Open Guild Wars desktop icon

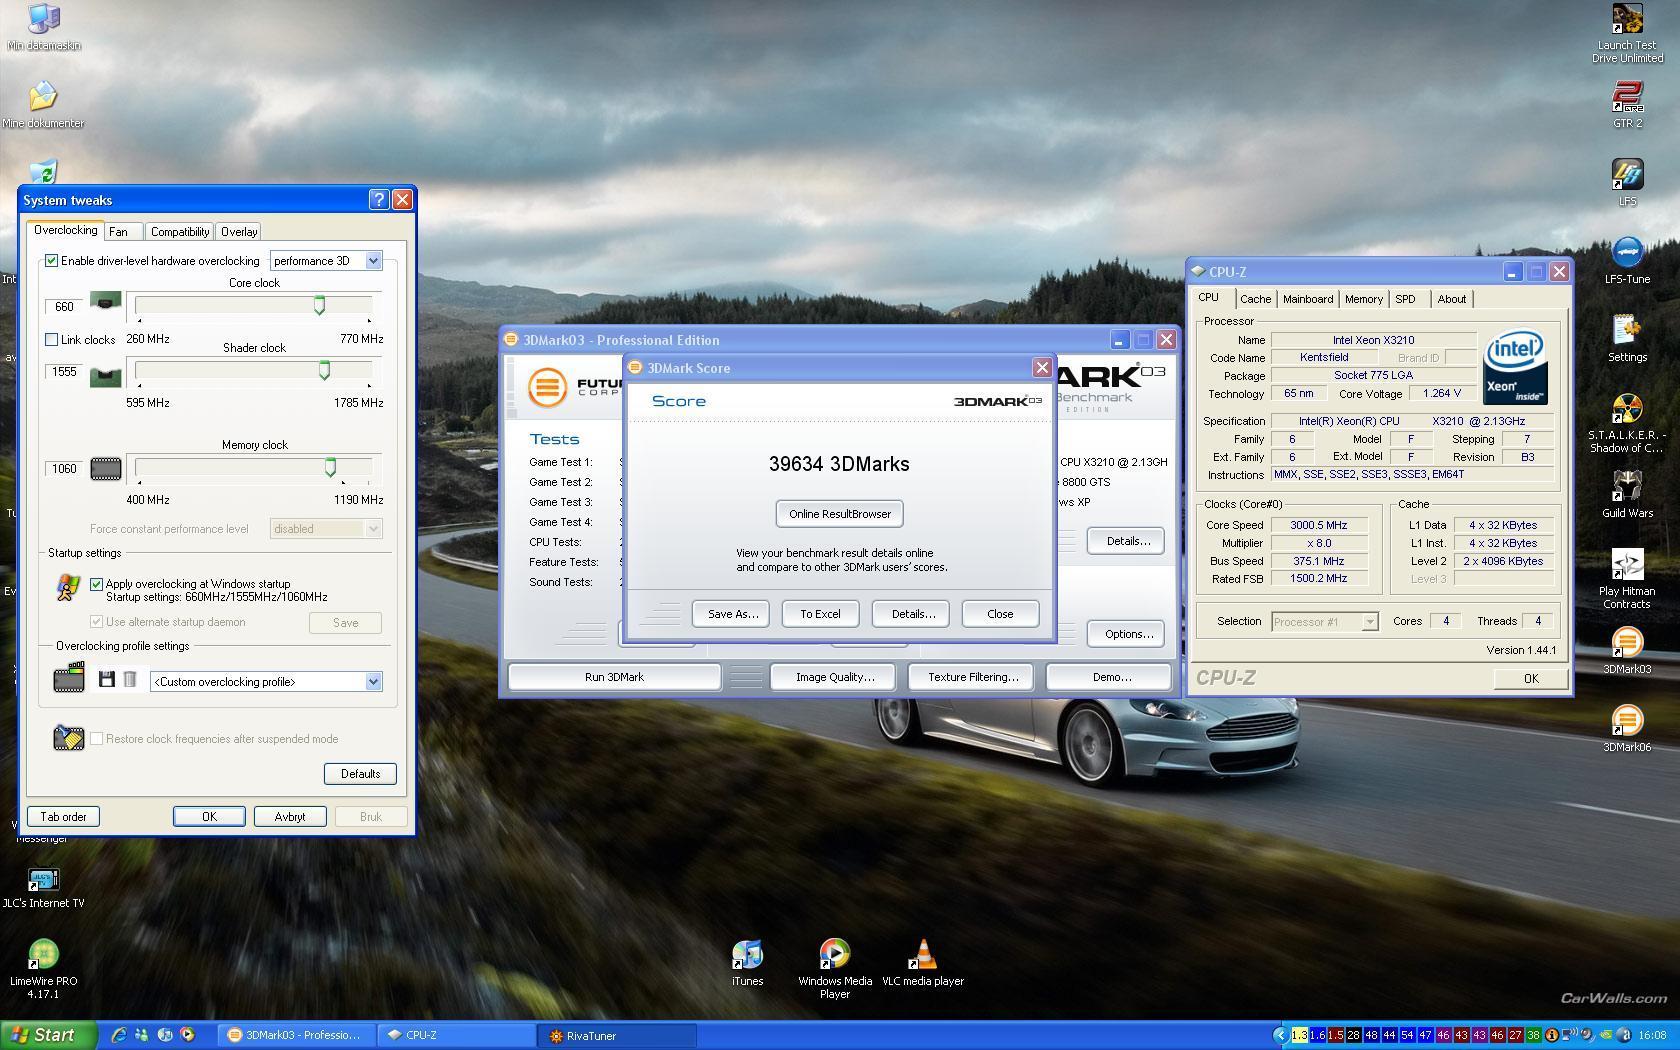pyautogui.click(x=1627, y=494)
